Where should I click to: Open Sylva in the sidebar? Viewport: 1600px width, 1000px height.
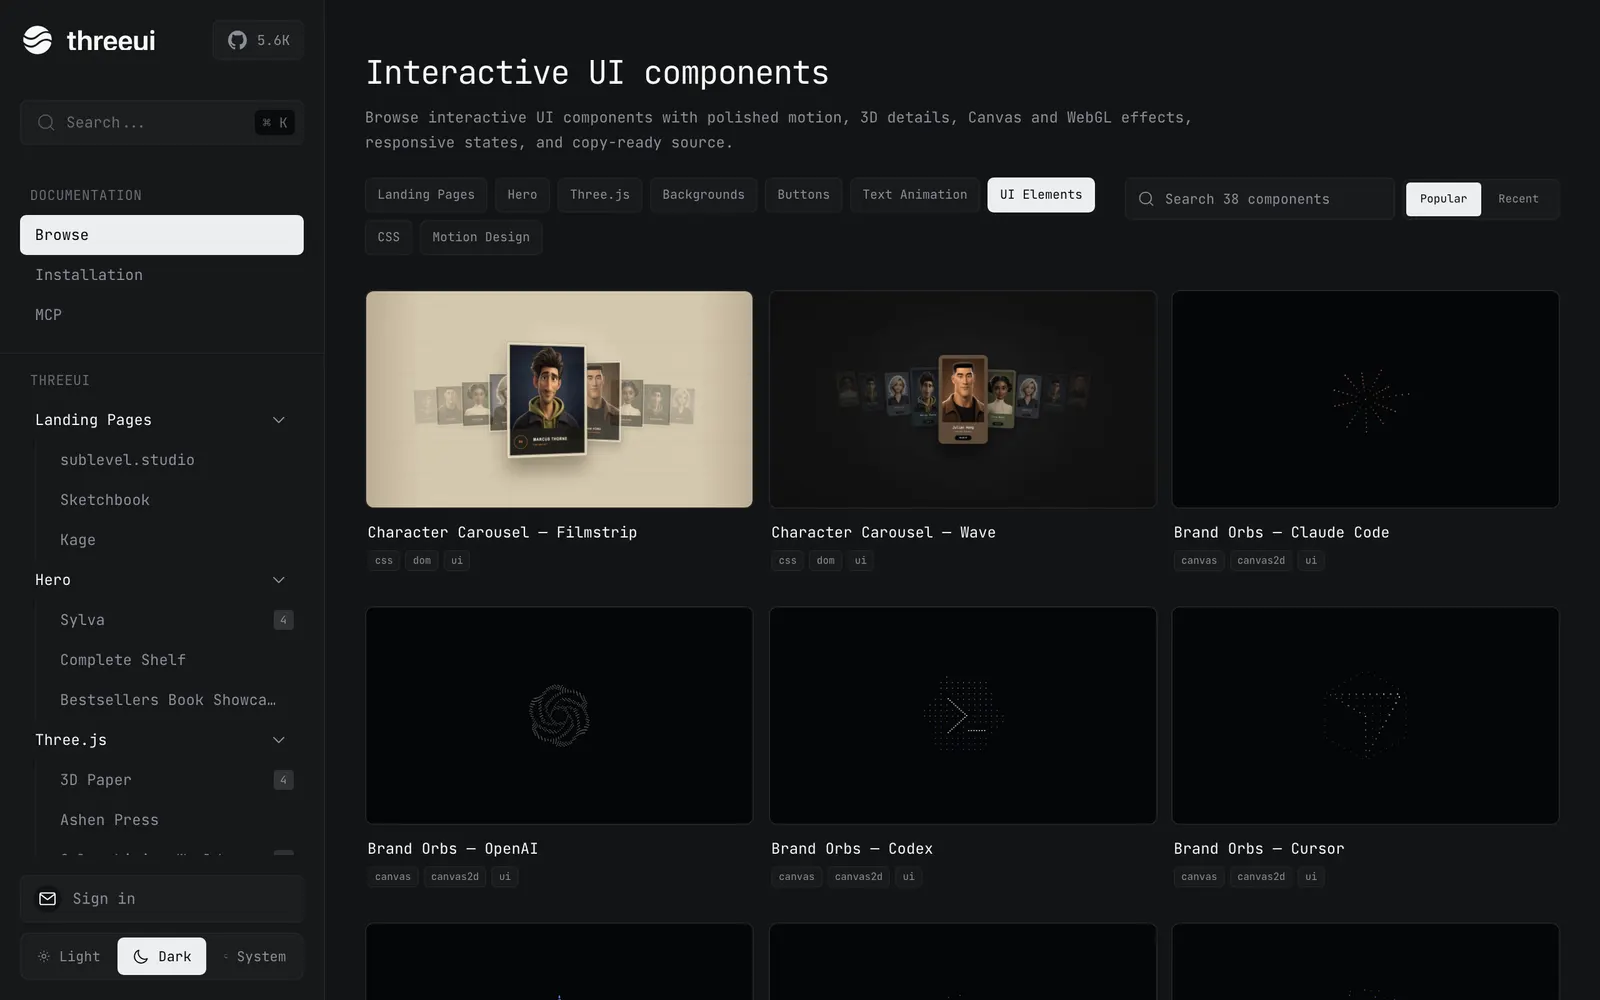point(82,620)
